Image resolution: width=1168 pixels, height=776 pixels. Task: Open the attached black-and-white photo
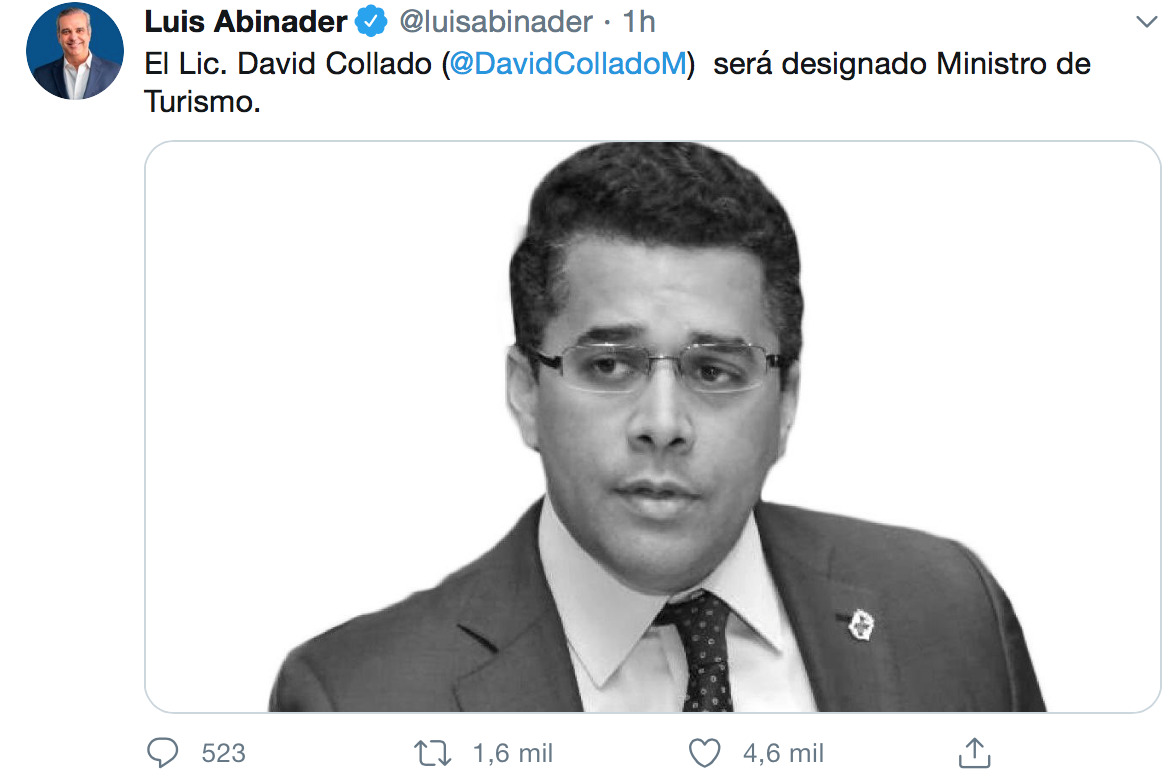(x=653, y=427)
